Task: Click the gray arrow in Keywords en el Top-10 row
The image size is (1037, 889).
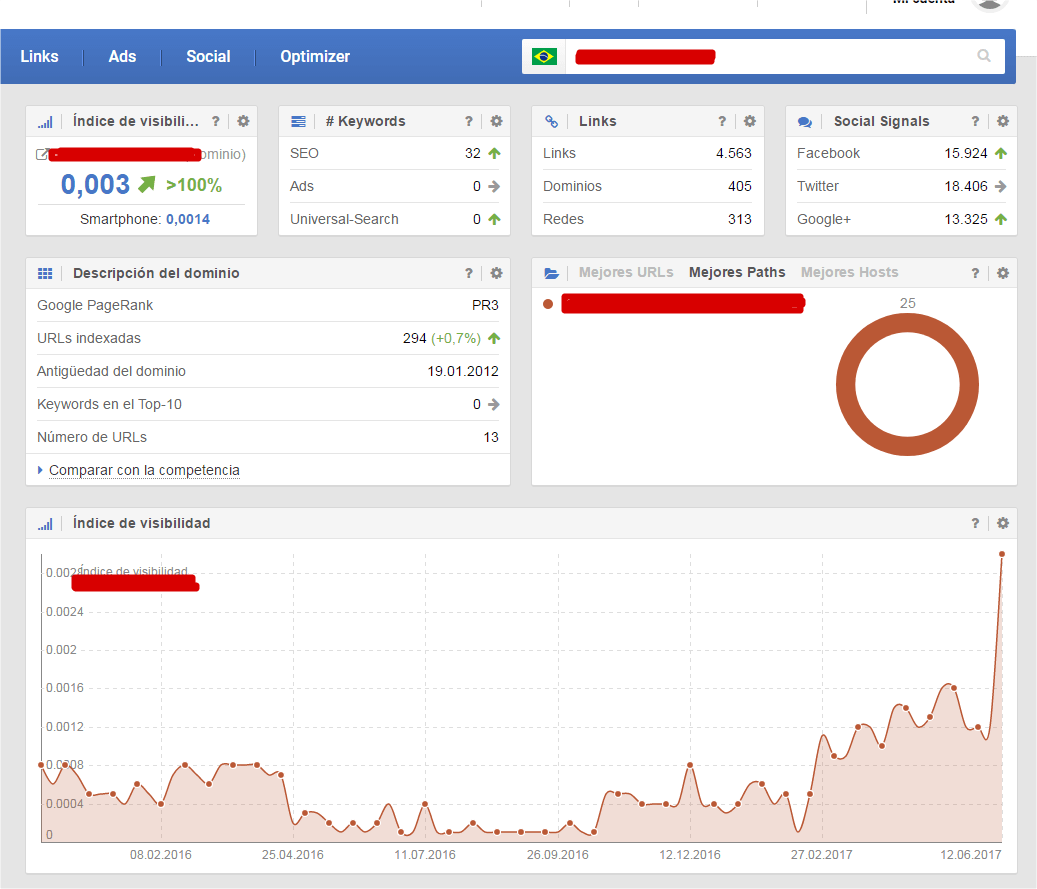Action: pyautogui.click(x=494, y=405)
